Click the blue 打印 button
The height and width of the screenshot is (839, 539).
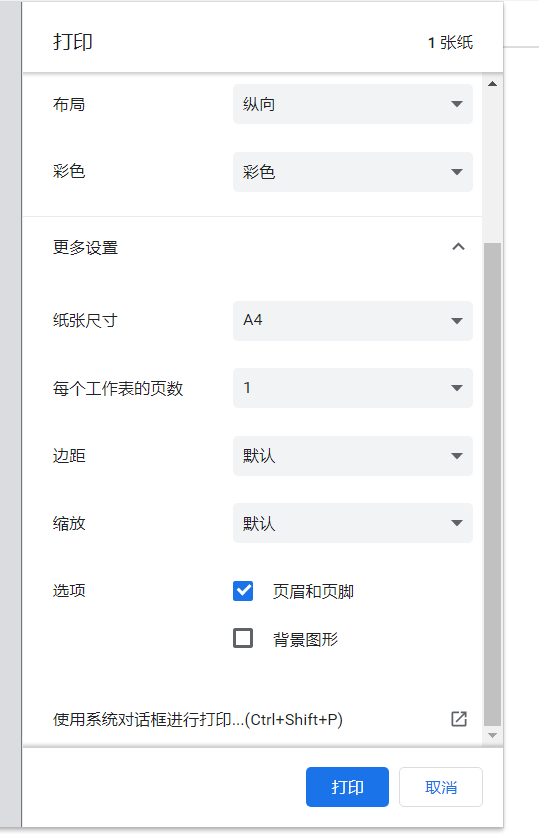click(x=347, y=787)
